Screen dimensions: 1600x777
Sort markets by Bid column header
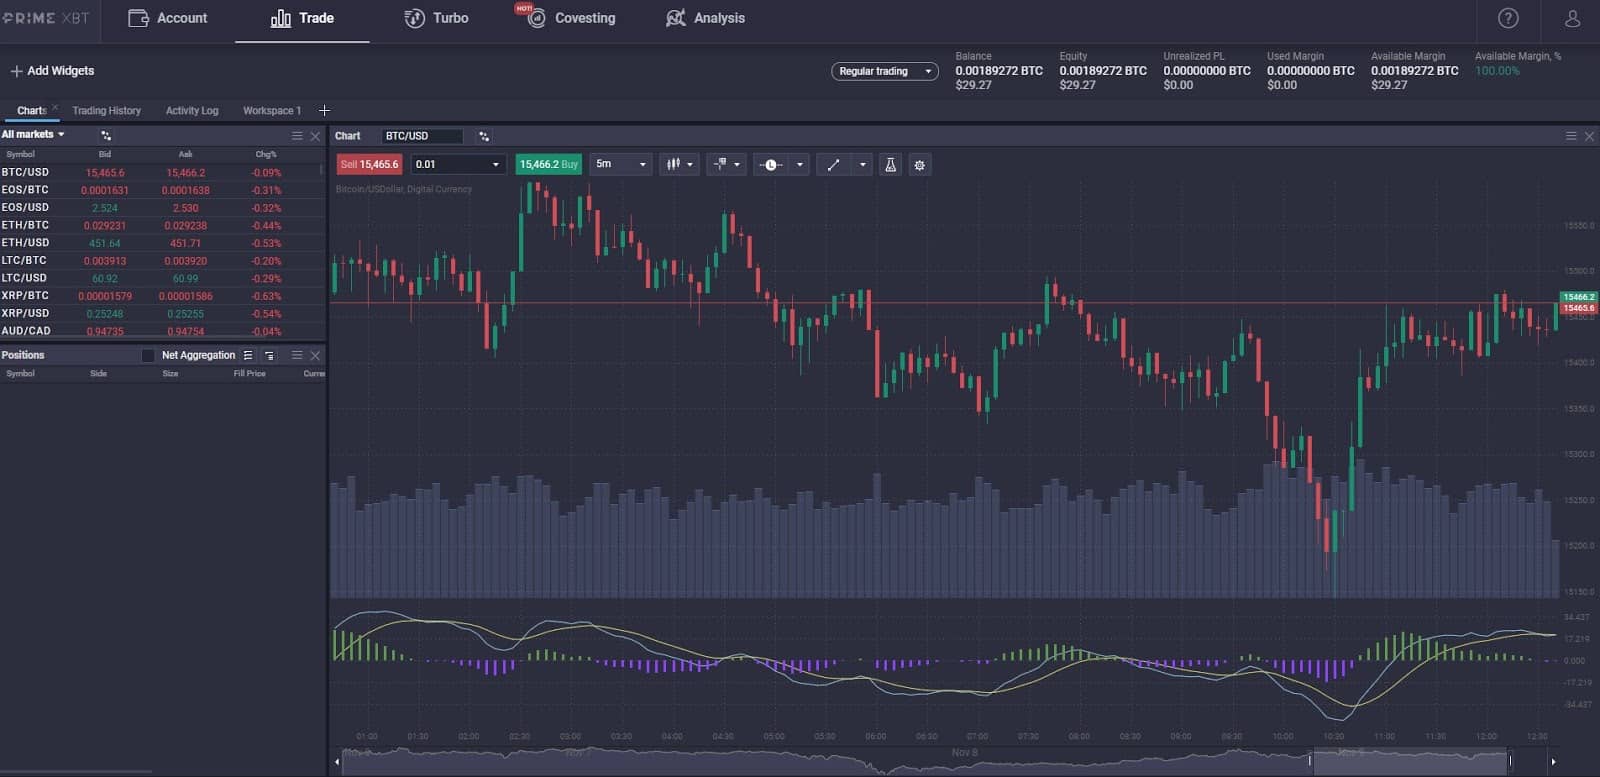[x=105, y=154]
